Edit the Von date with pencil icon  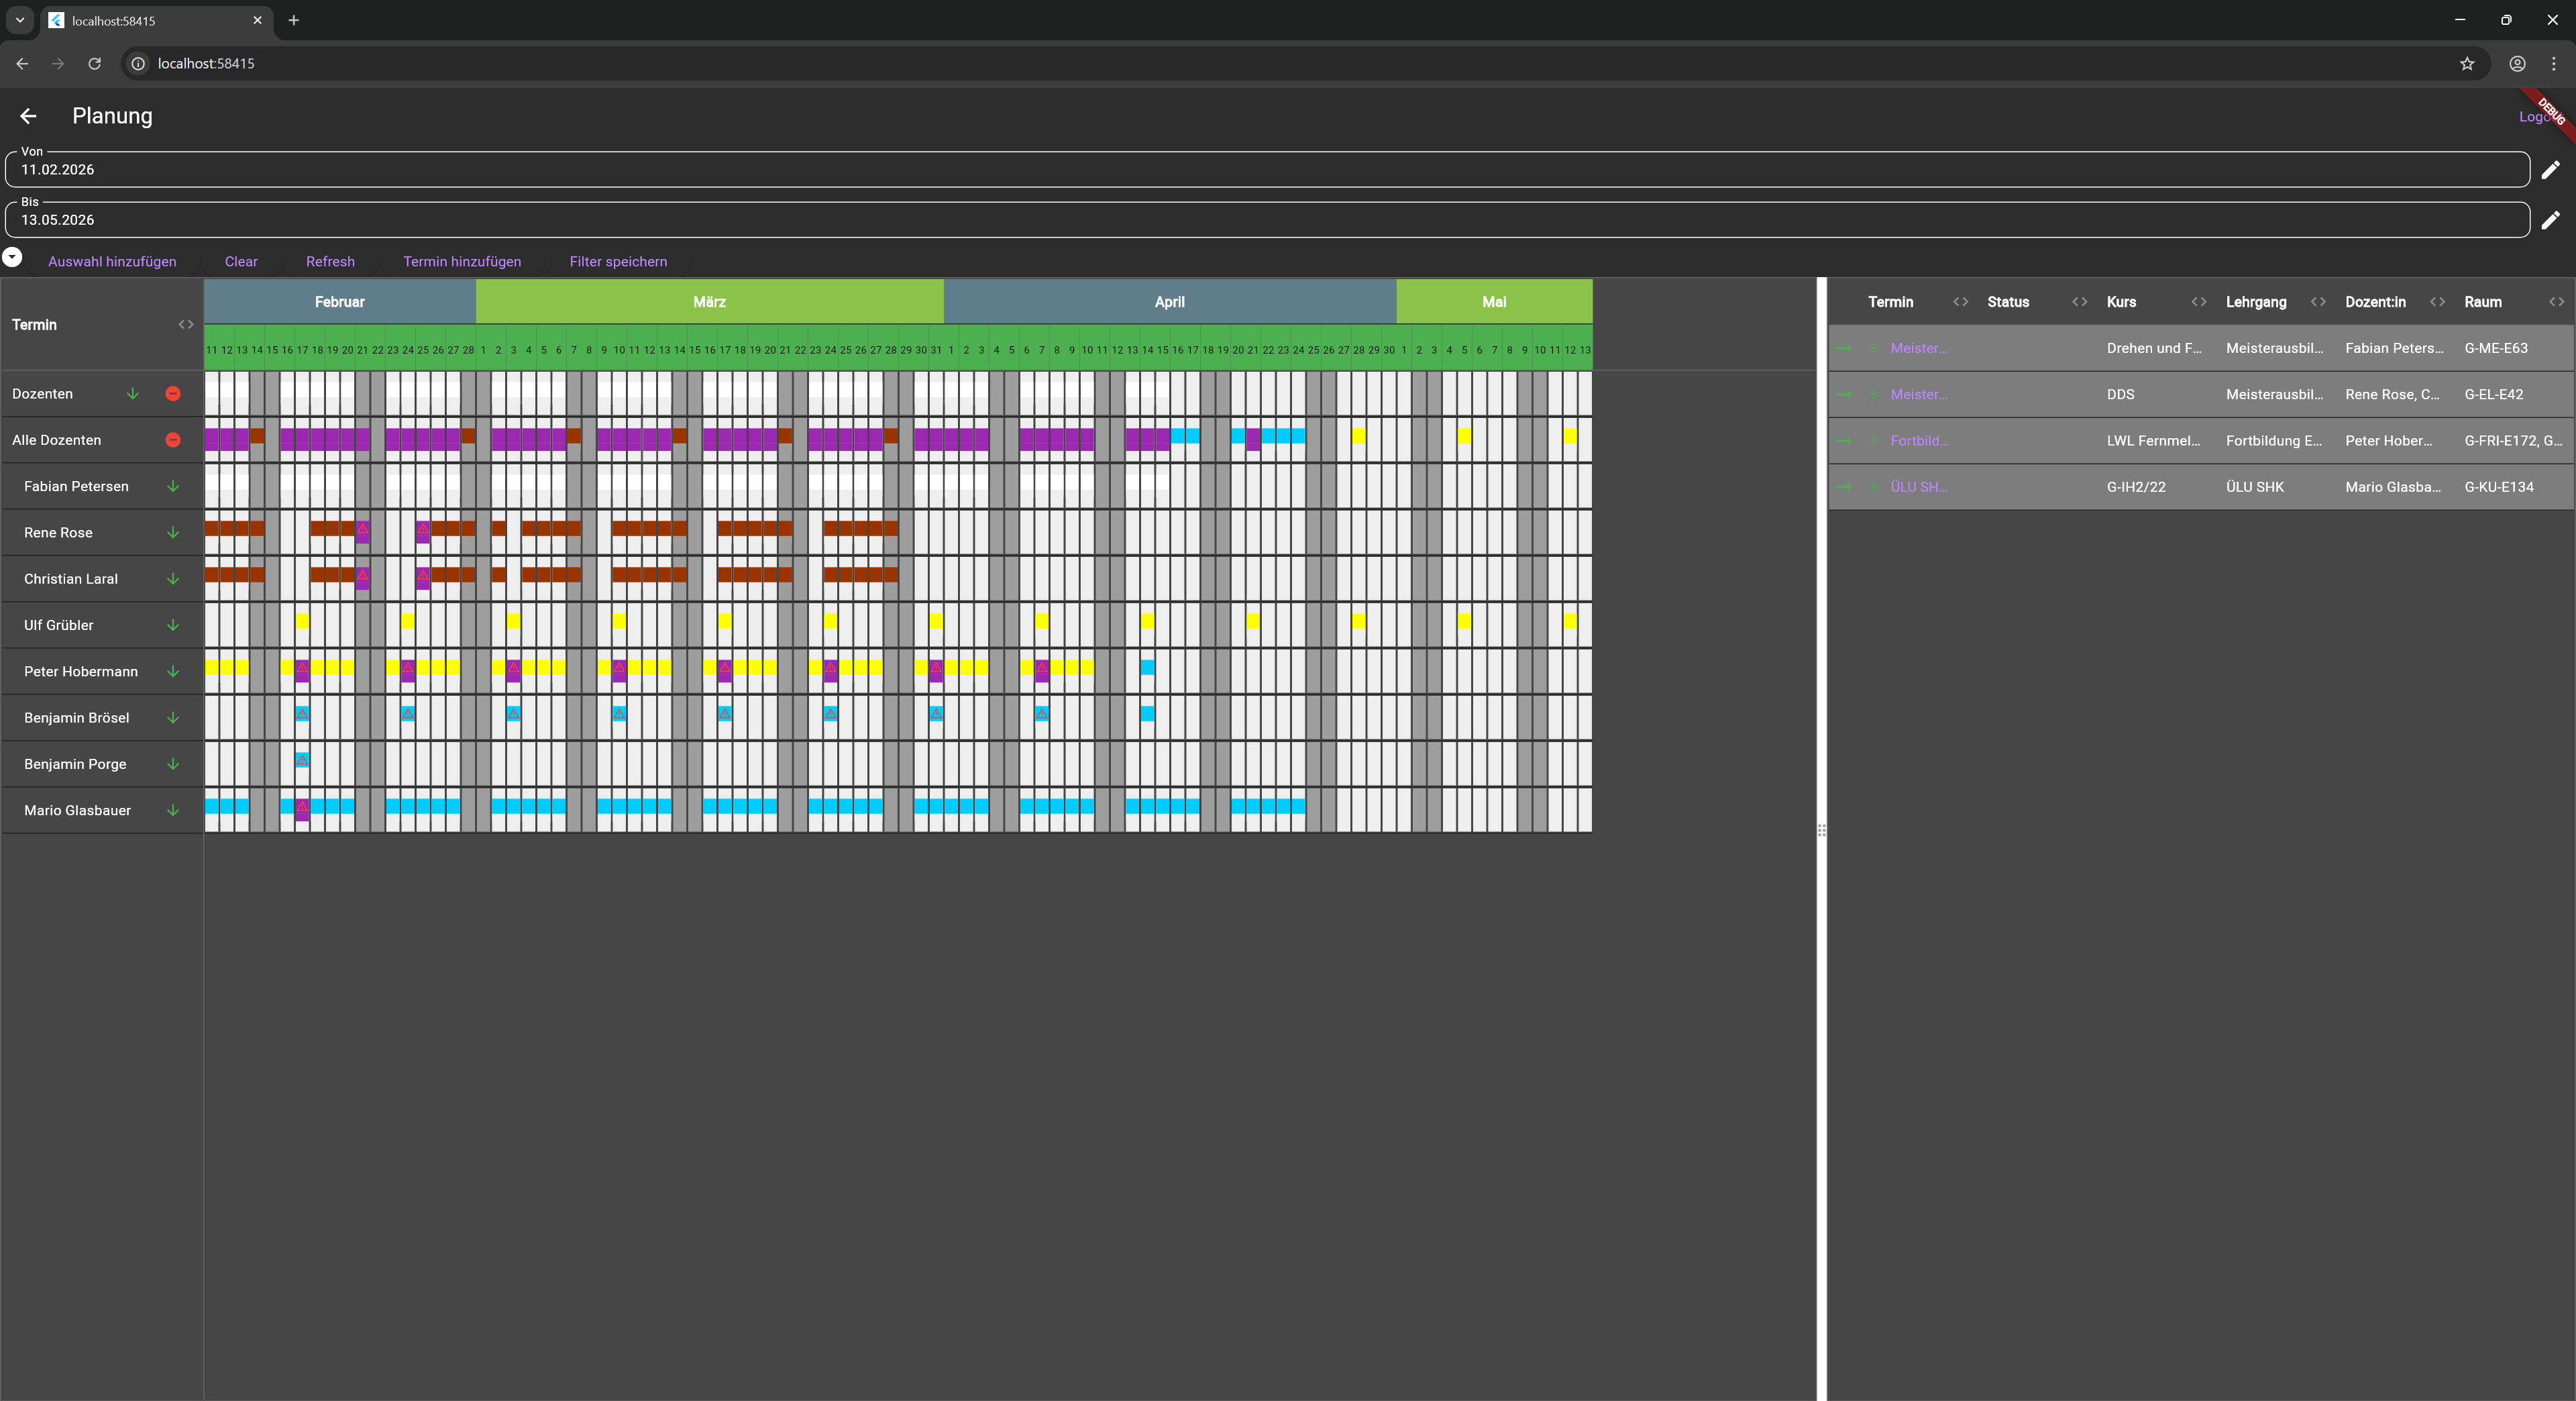click(x=2550, y=169)
